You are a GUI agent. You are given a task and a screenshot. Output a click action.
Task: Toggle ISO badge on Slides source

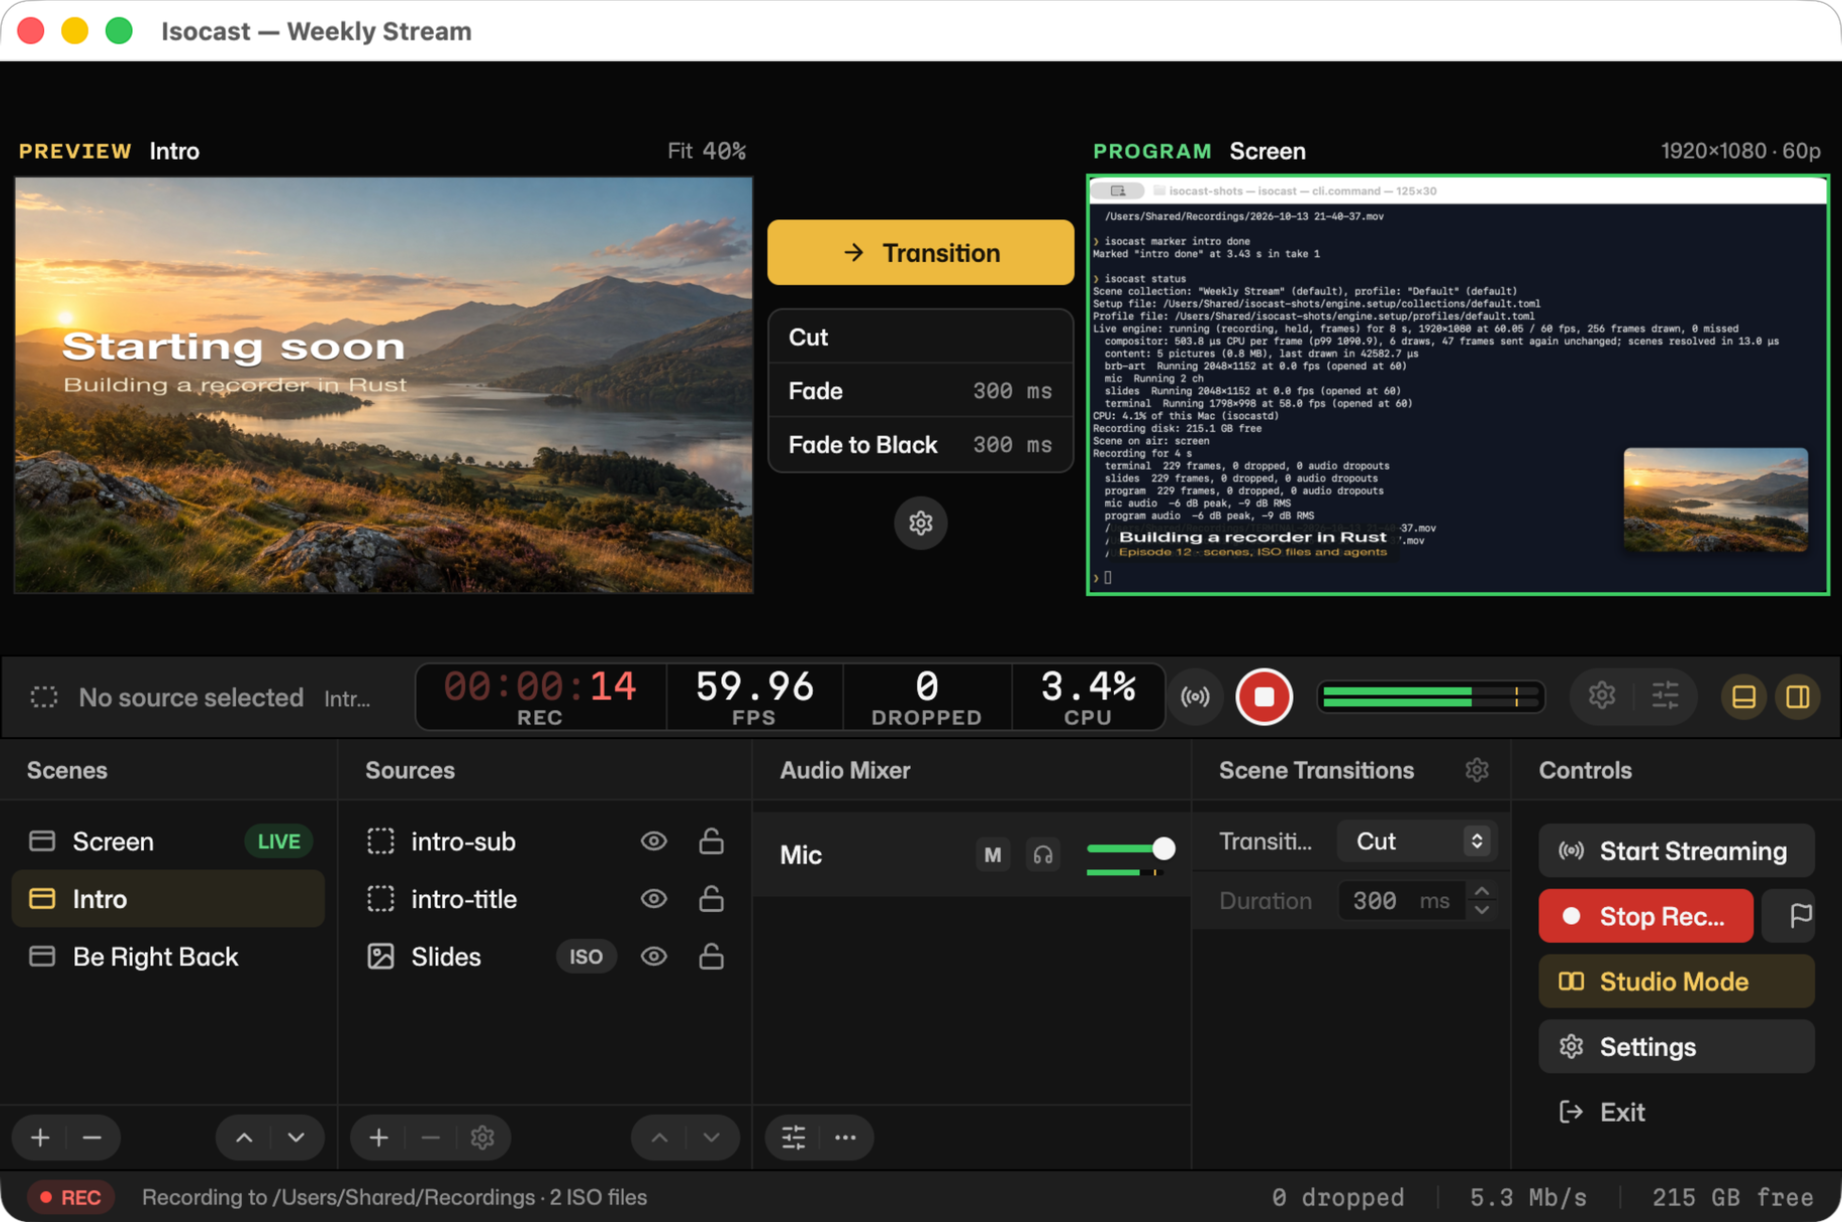click(586, 957)
